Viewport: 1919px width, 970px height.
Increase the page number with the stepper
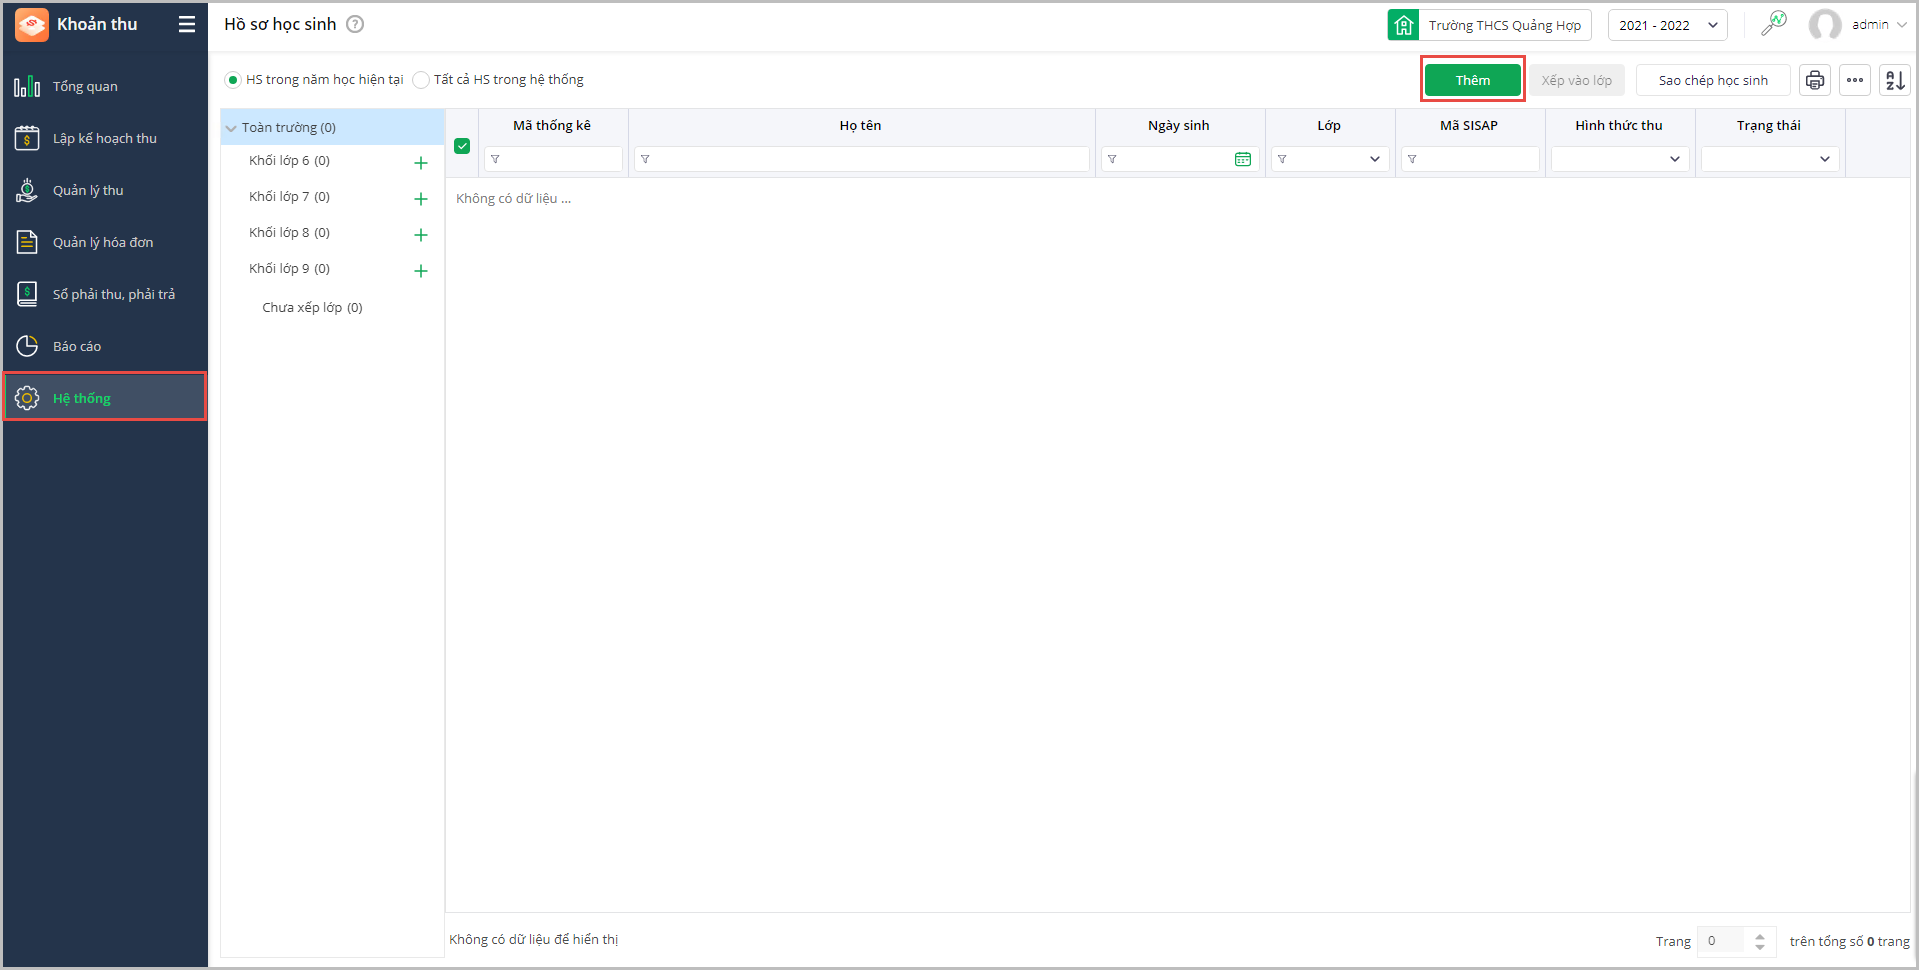(1760, 935)
